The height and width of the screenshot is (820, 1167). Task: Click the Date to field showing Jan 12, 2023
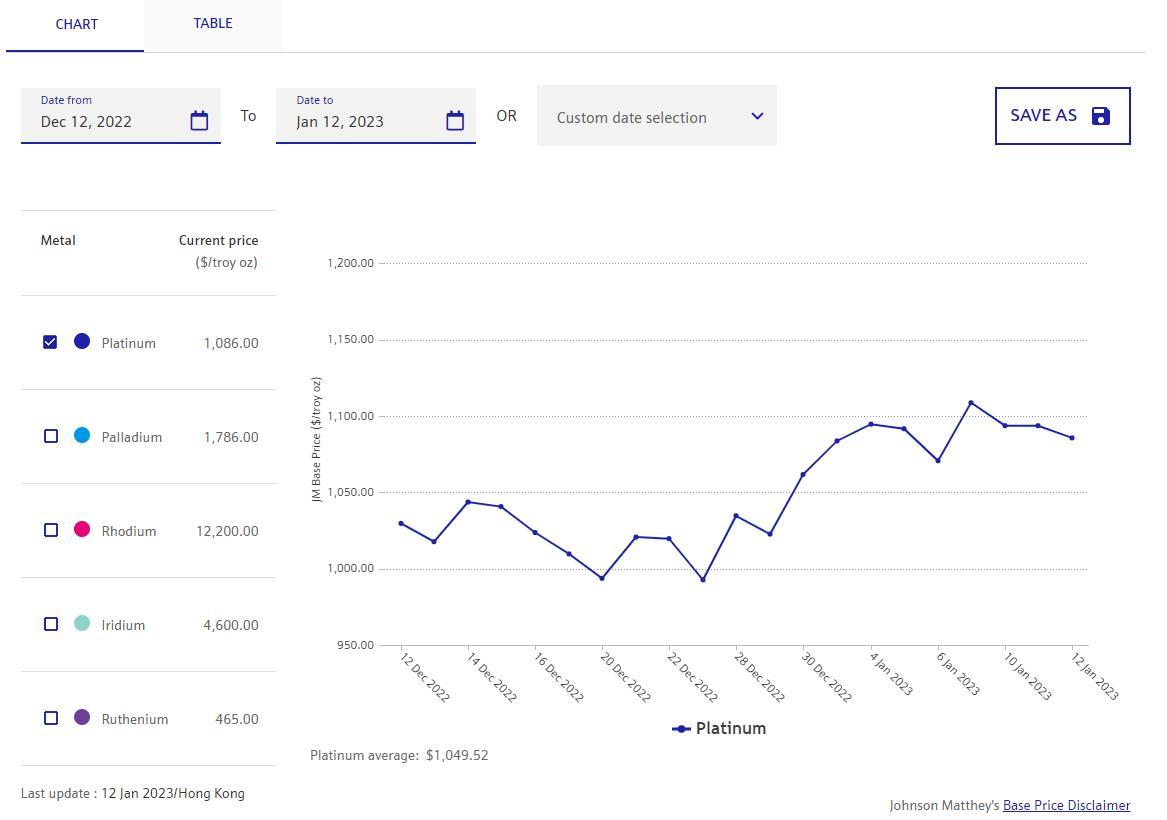(x=360, y=121)
